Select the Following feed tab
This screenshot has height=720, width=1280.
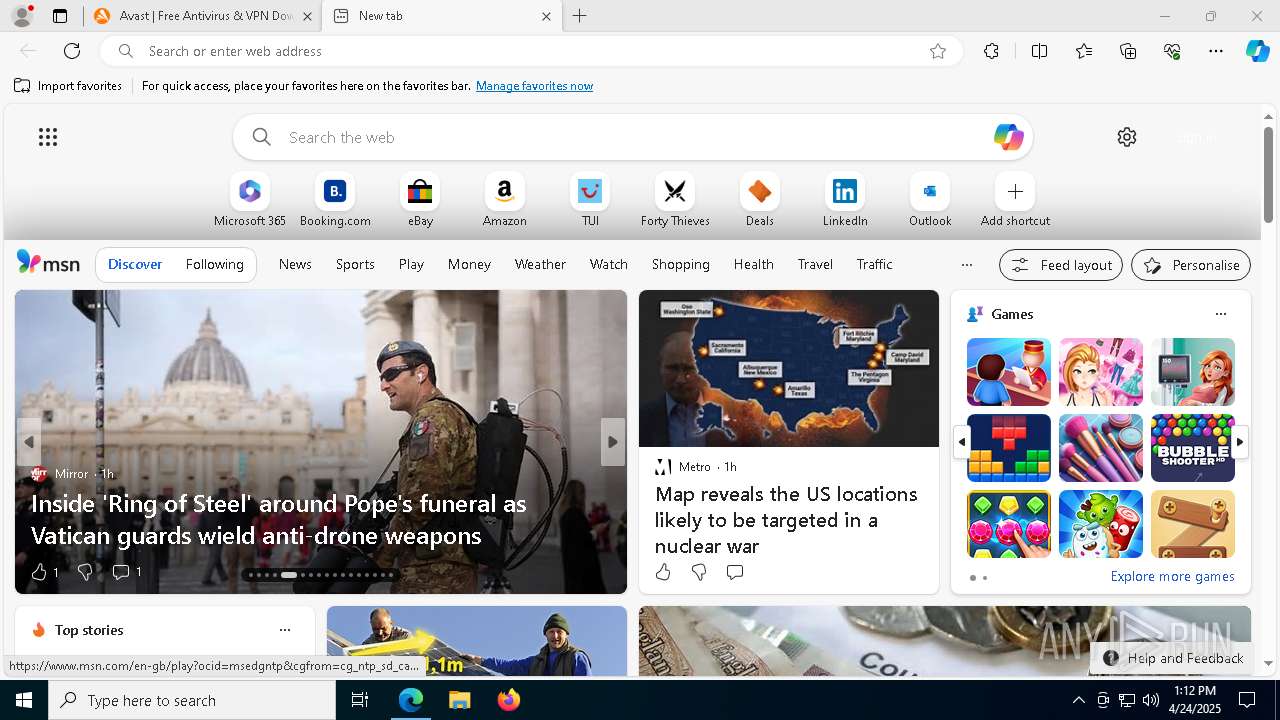pos(214,264)
